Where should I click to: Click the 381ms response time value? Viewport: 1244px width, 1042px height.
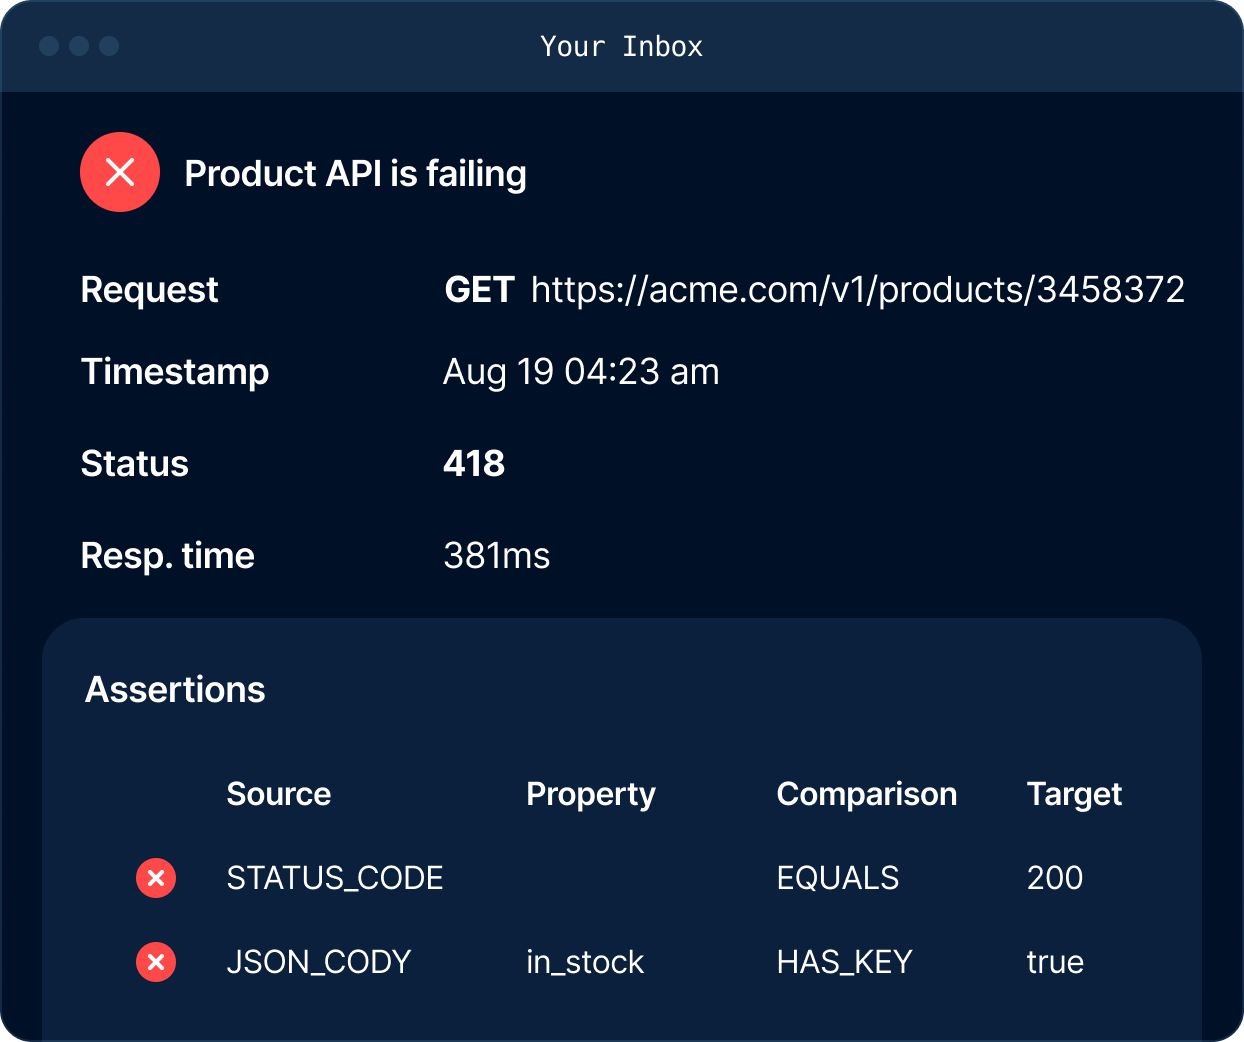[x=496, y=556]
